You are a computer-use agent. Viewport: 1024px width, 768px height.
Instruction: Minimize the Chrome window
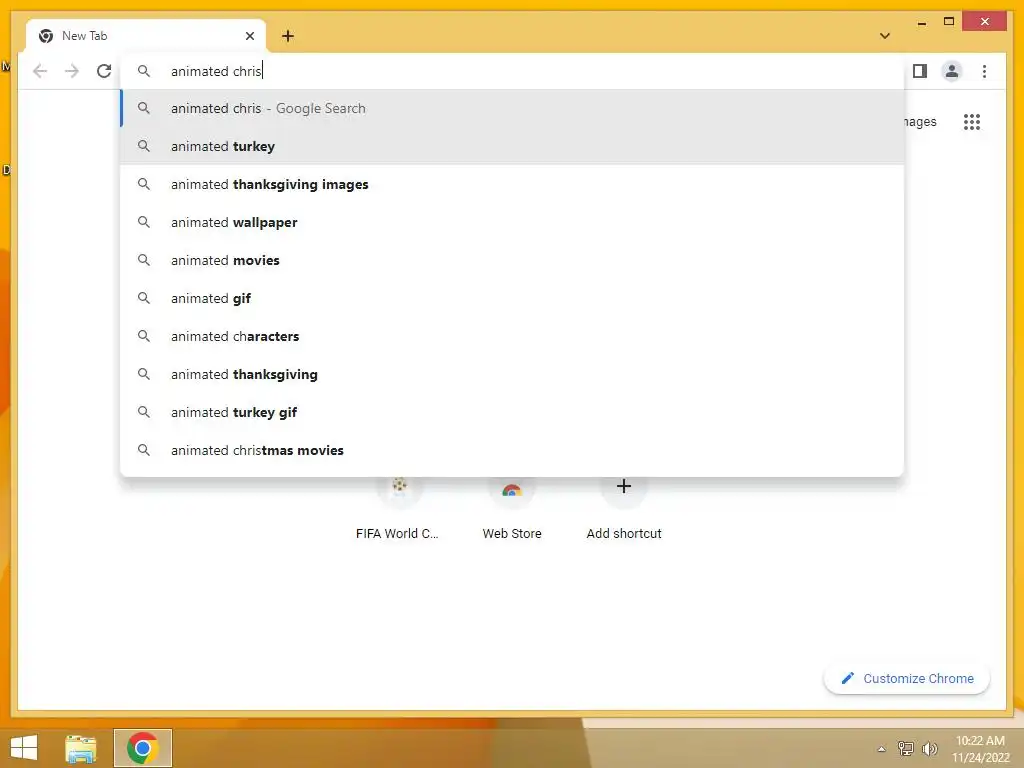click(x=921, y=22)
